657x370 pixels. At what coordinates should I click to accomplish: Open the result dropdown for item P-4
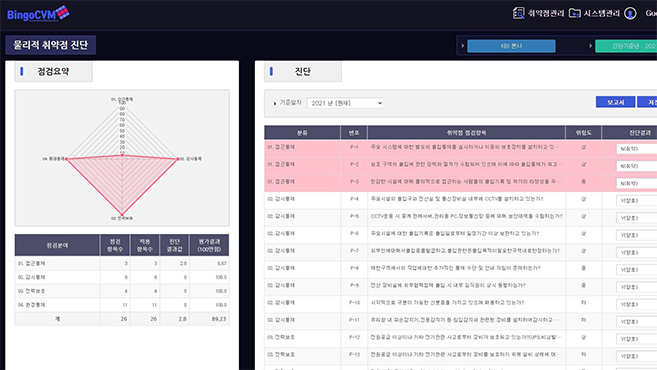point(636,201)
